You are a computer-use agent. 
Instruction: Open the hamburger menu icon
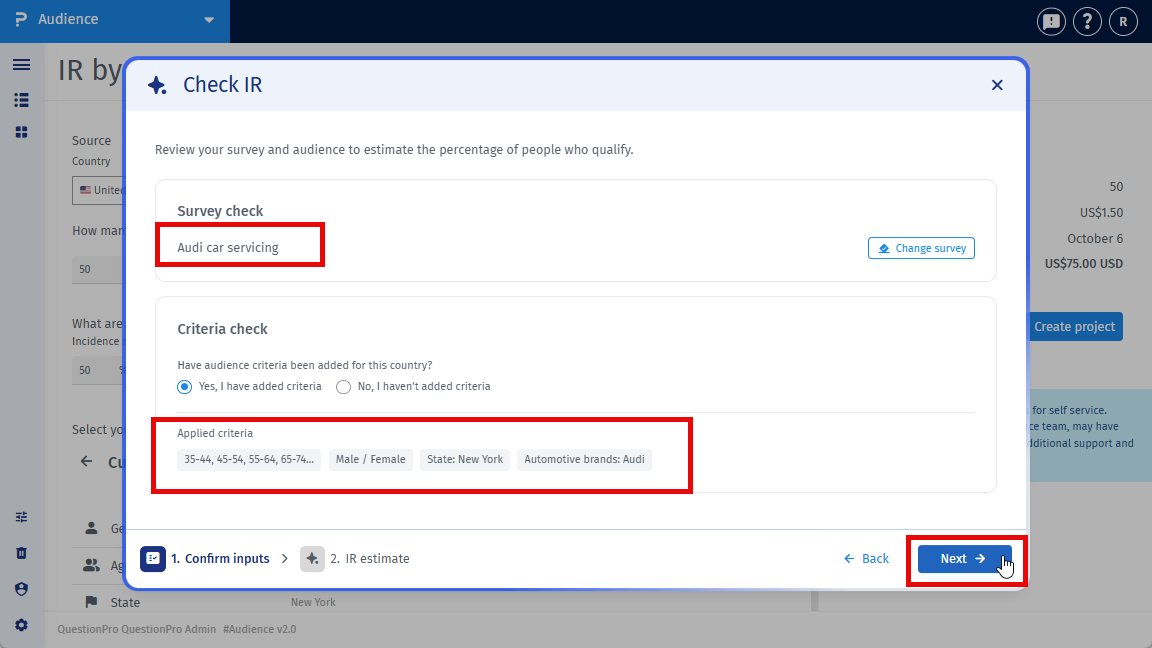tap(21, 65)
